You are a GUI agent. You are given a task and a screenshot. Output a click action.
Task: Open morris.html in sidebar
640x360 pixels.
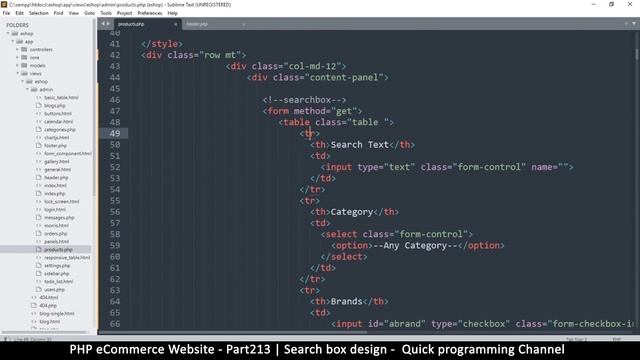(x=56, y=226)
